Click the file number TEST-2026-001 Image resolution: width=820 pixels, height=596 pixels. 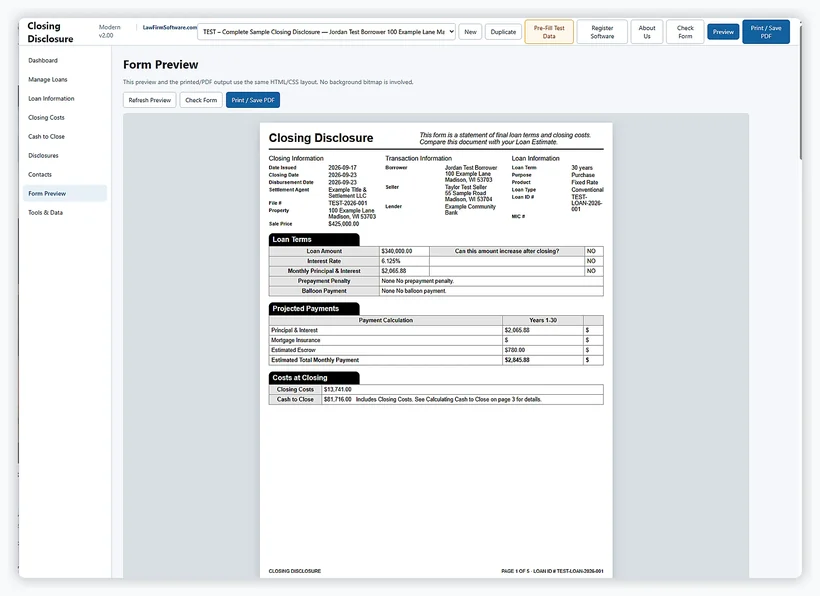tap(348, 203)
